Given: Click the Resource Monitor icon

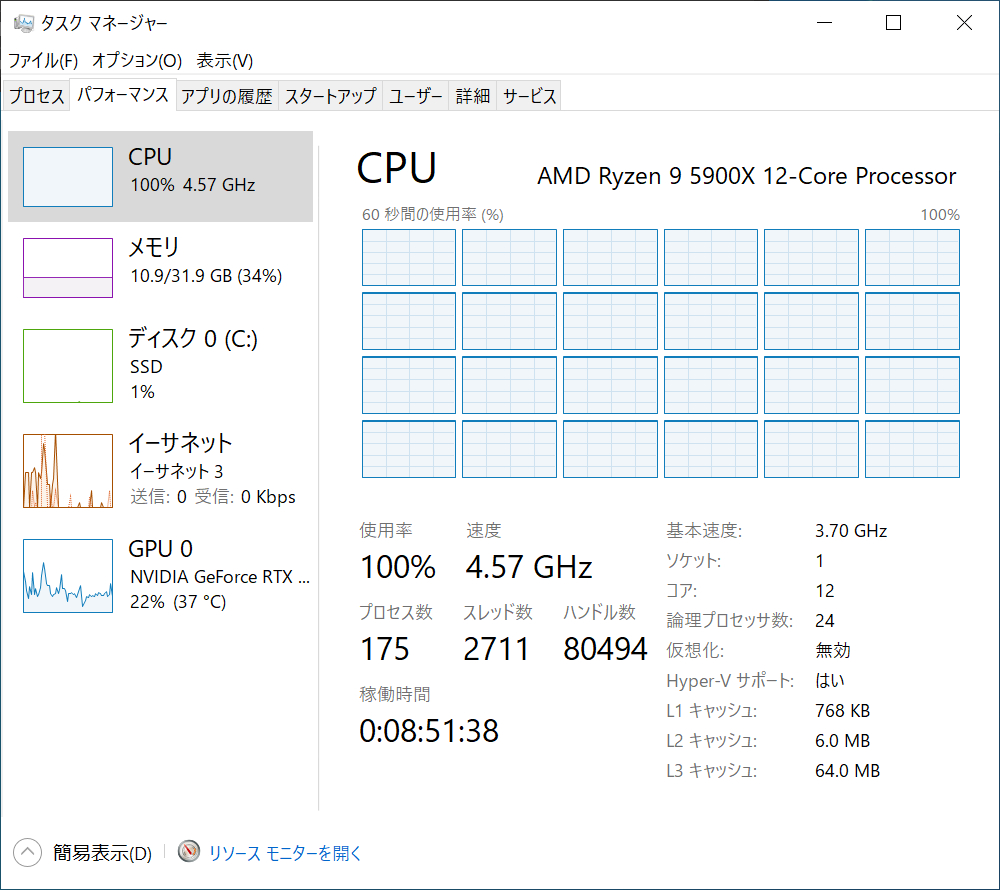Looking at the screenshot, I should (x=189, y=852).
